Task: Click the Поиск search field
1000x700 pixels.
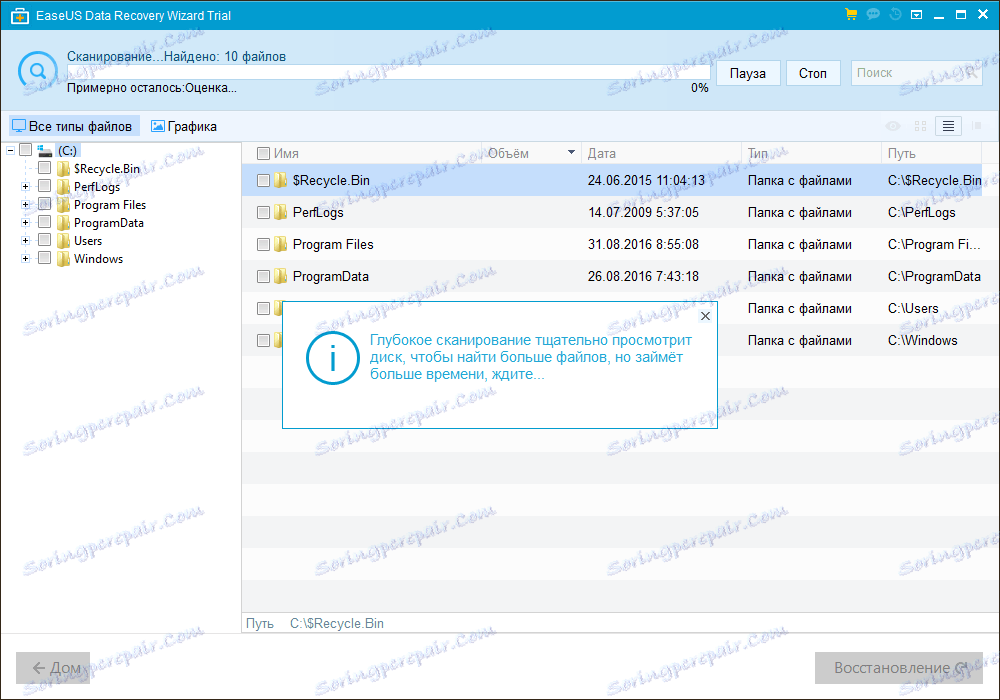Action: (x=916, y=73)
